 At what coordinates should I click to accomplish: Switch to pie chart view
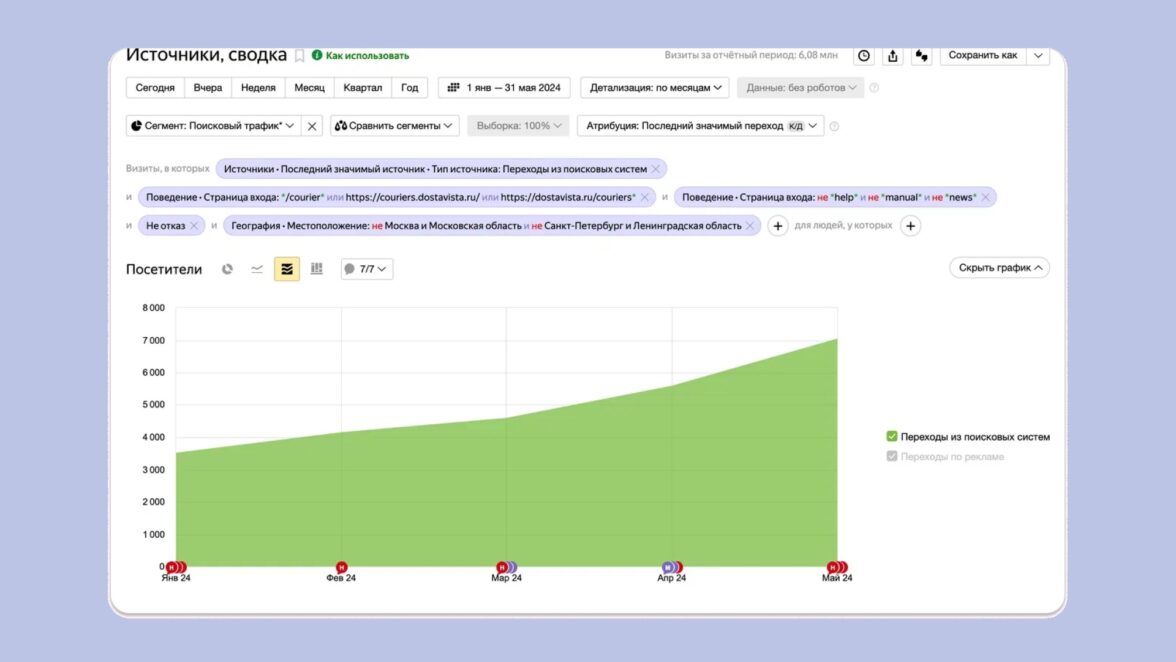pos(227,269)
